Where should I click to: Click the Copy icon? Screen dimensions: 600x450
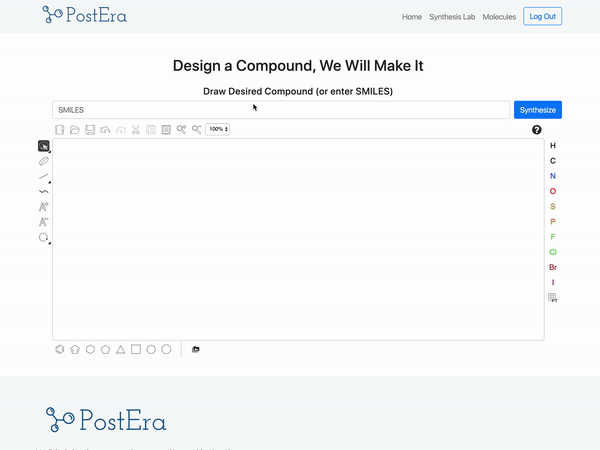[x=151, y=130]
